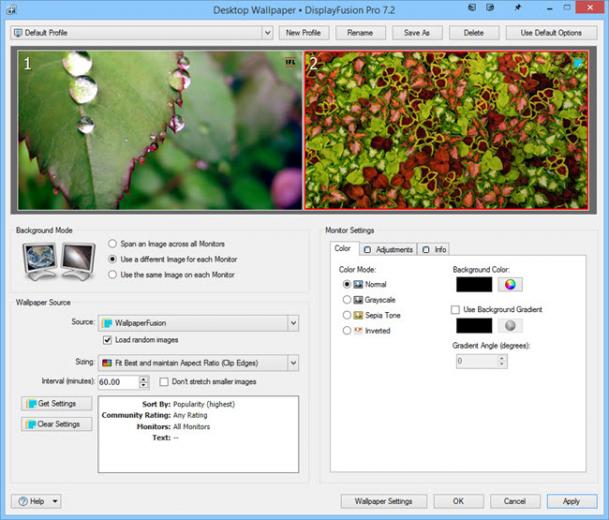Image resolution: width=609 pixels, height=520 pixels.
Task: Click the Wallpaper Settings button
Action: coord(383,501)
